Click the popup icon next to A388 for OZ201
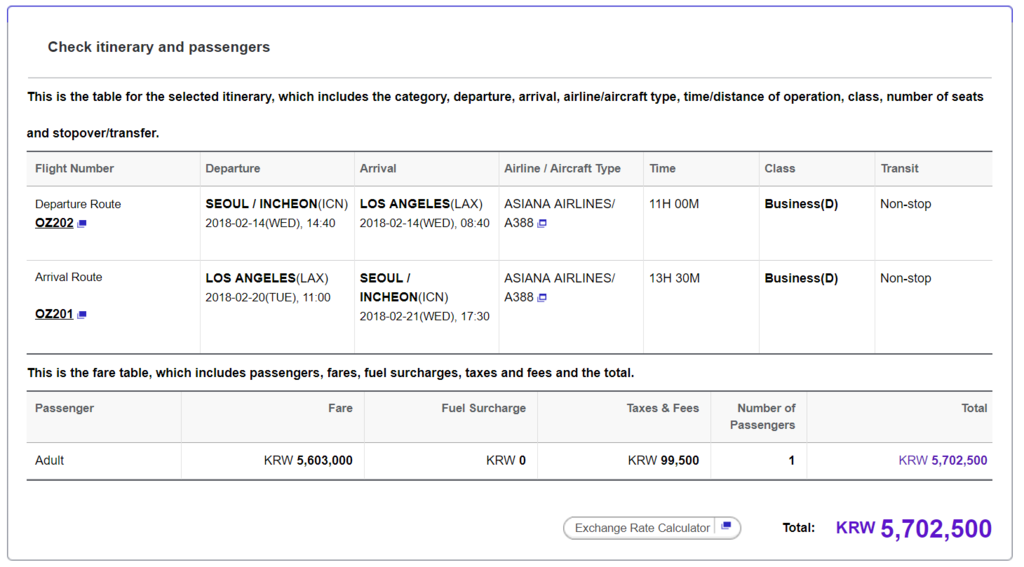 (x=542, y=298)
